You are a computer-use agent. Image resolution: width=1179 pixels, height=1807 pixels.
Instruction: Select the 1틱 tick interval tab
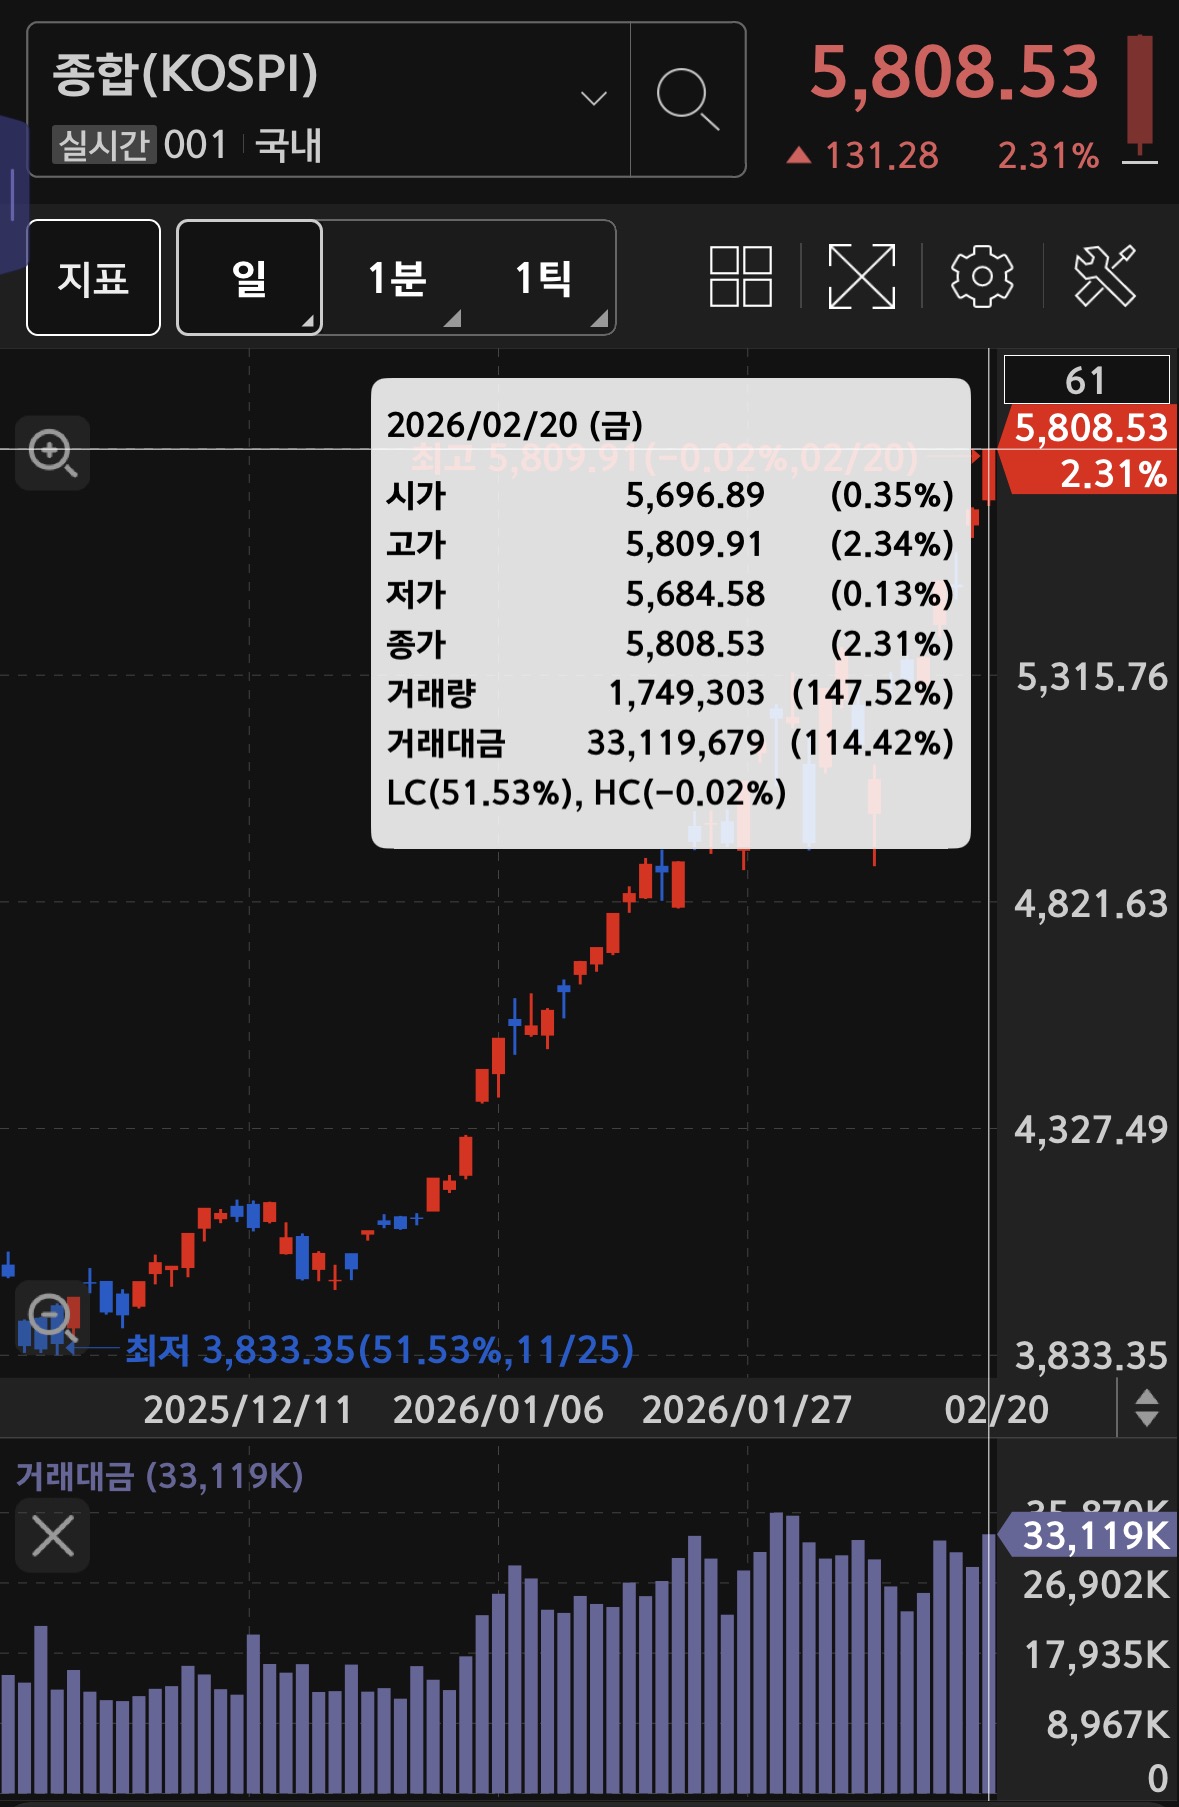click(543, 277)
